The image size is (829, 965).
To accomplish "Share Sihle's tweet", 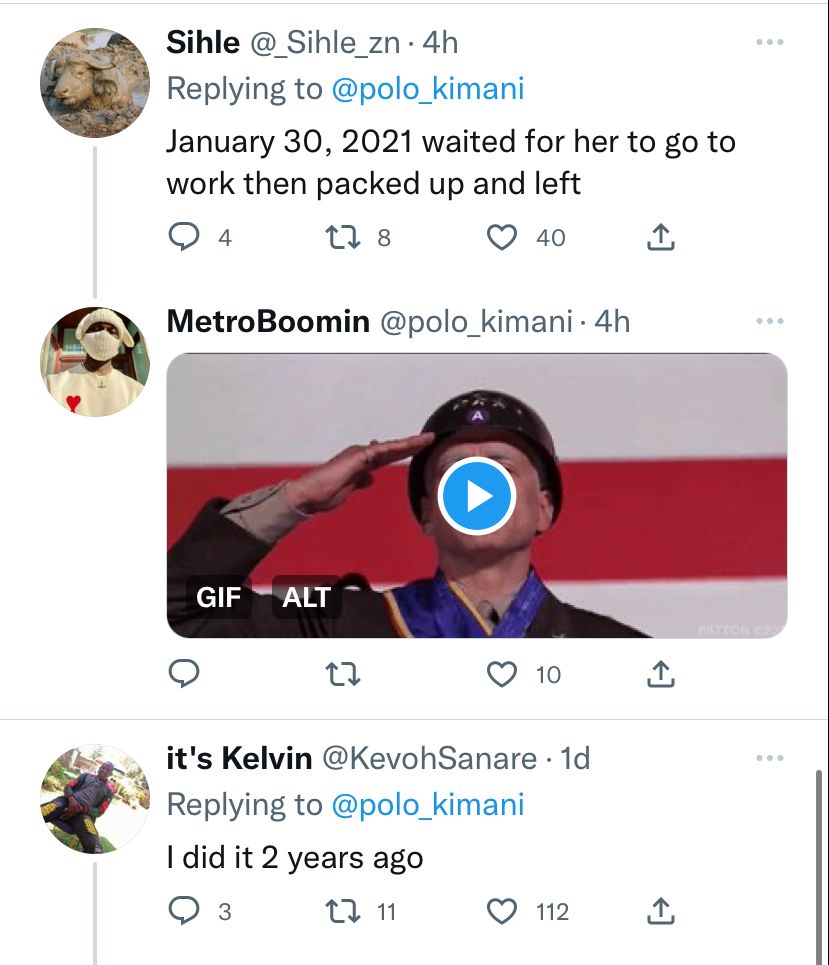I will tap(661, 238).
